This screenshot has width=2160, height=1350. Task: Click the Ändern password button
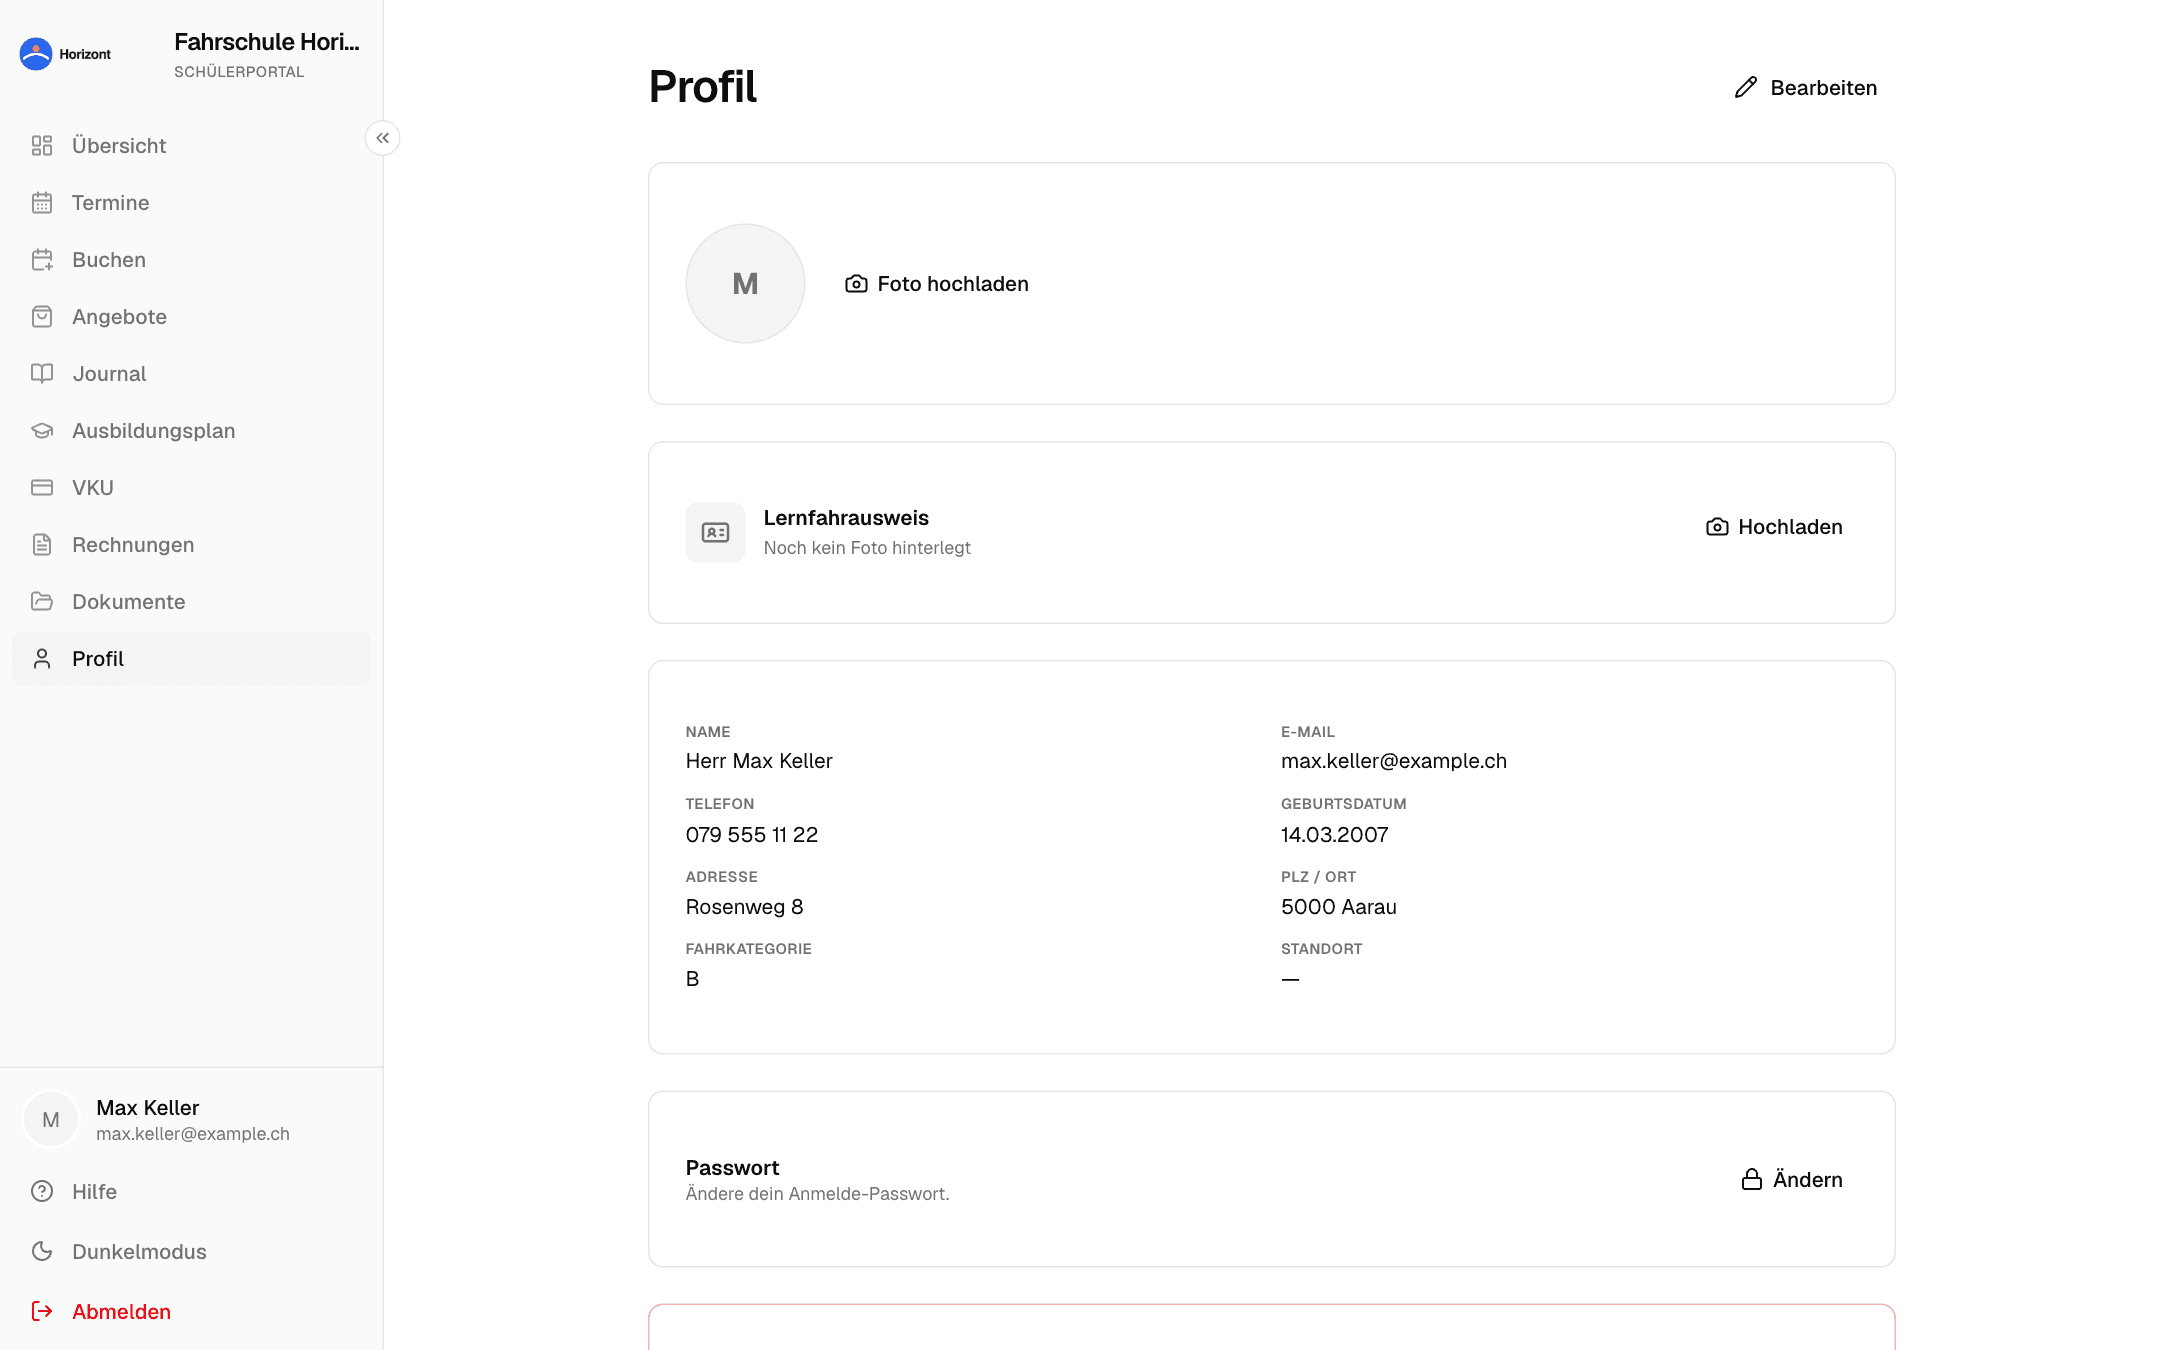(x=1792, y=1180)
